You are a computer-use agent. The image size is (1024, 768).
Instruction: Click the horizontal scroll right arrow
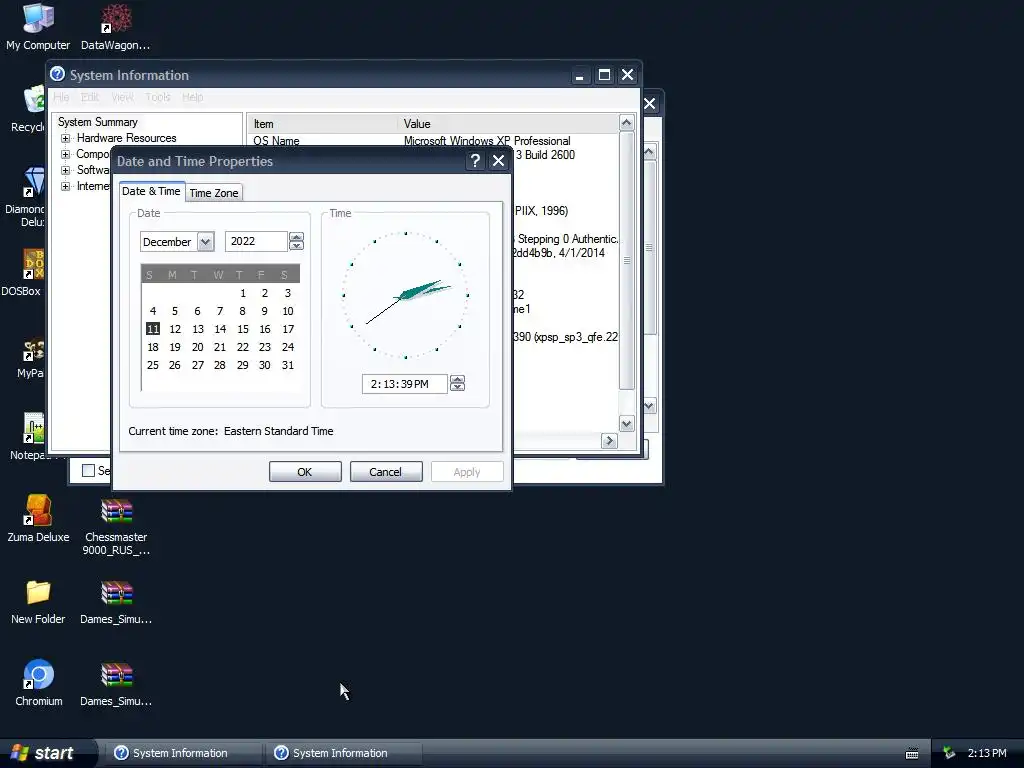point(609,441)
